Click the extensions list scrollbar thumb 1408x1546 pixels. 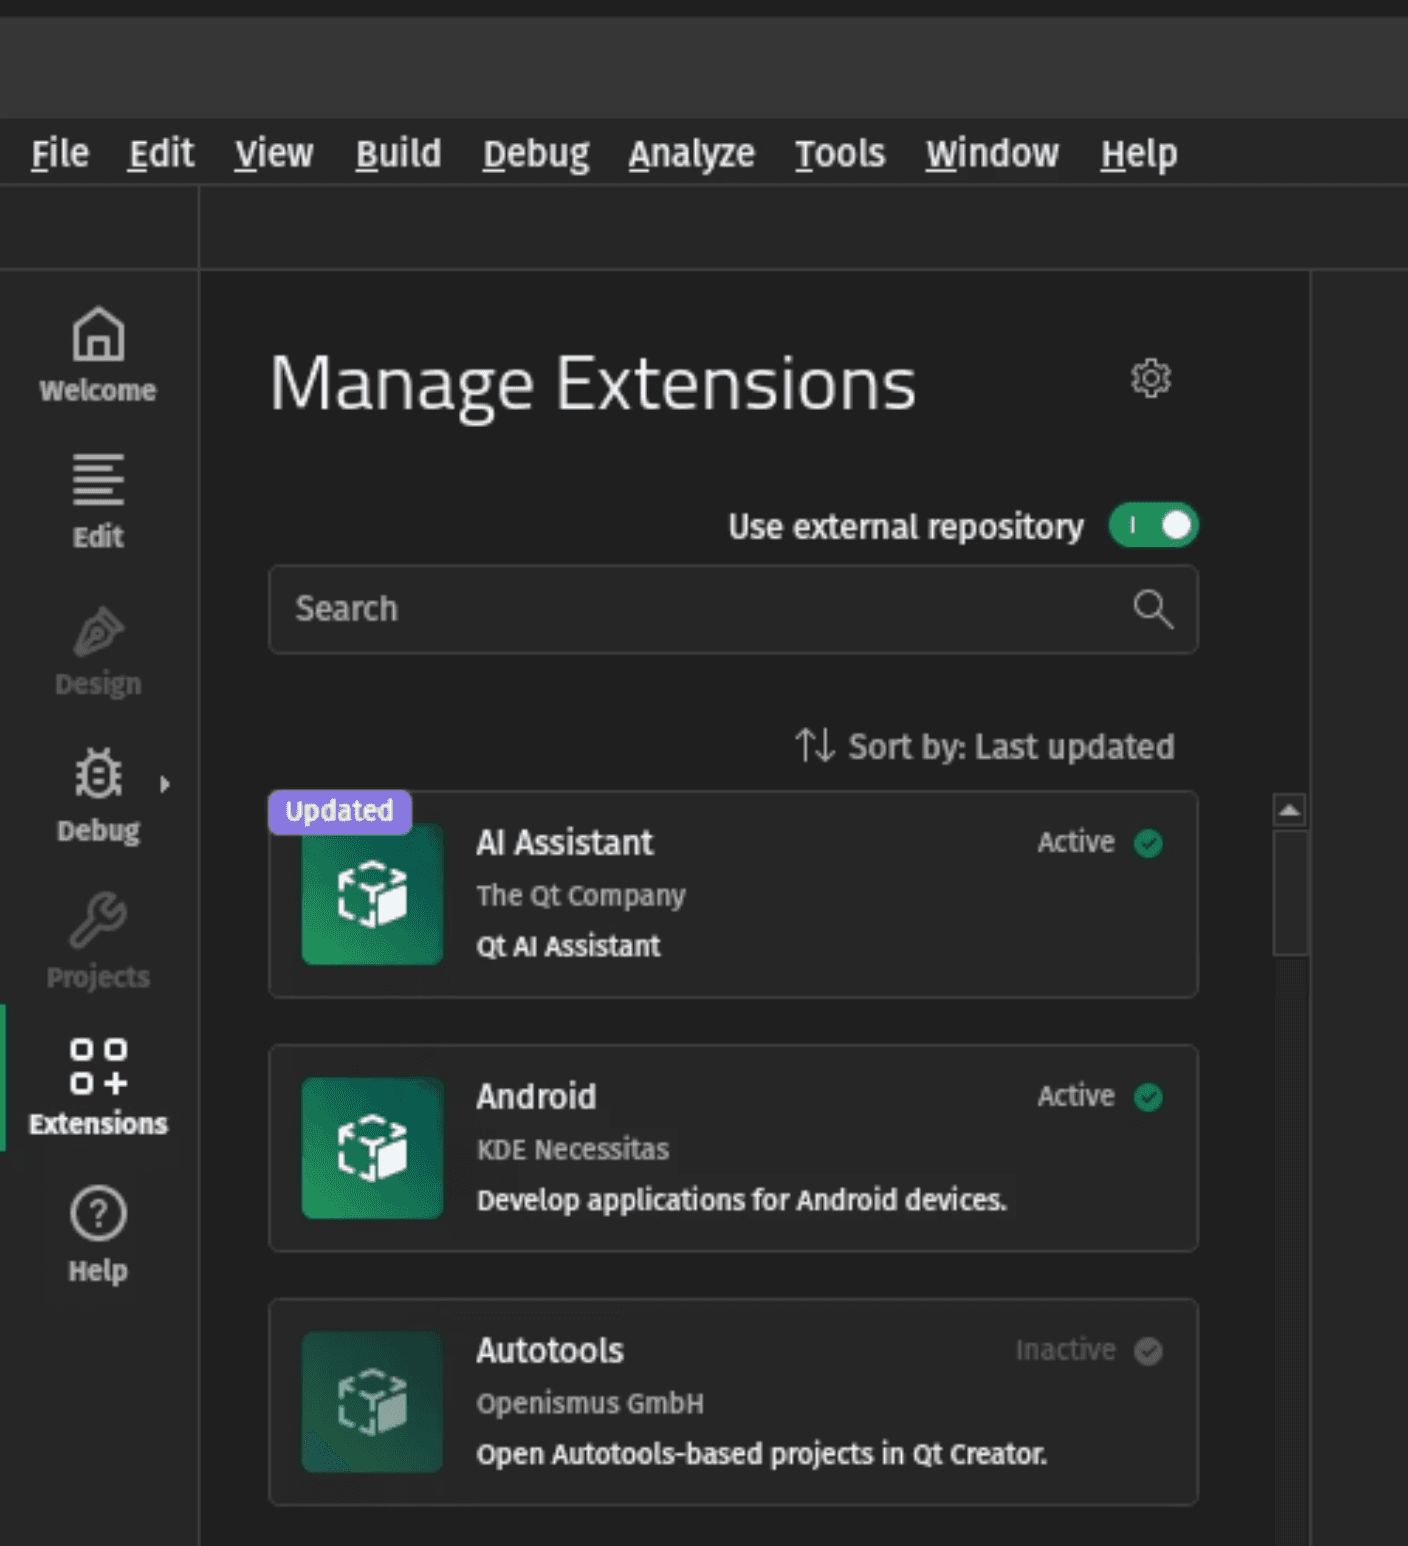1290,893
